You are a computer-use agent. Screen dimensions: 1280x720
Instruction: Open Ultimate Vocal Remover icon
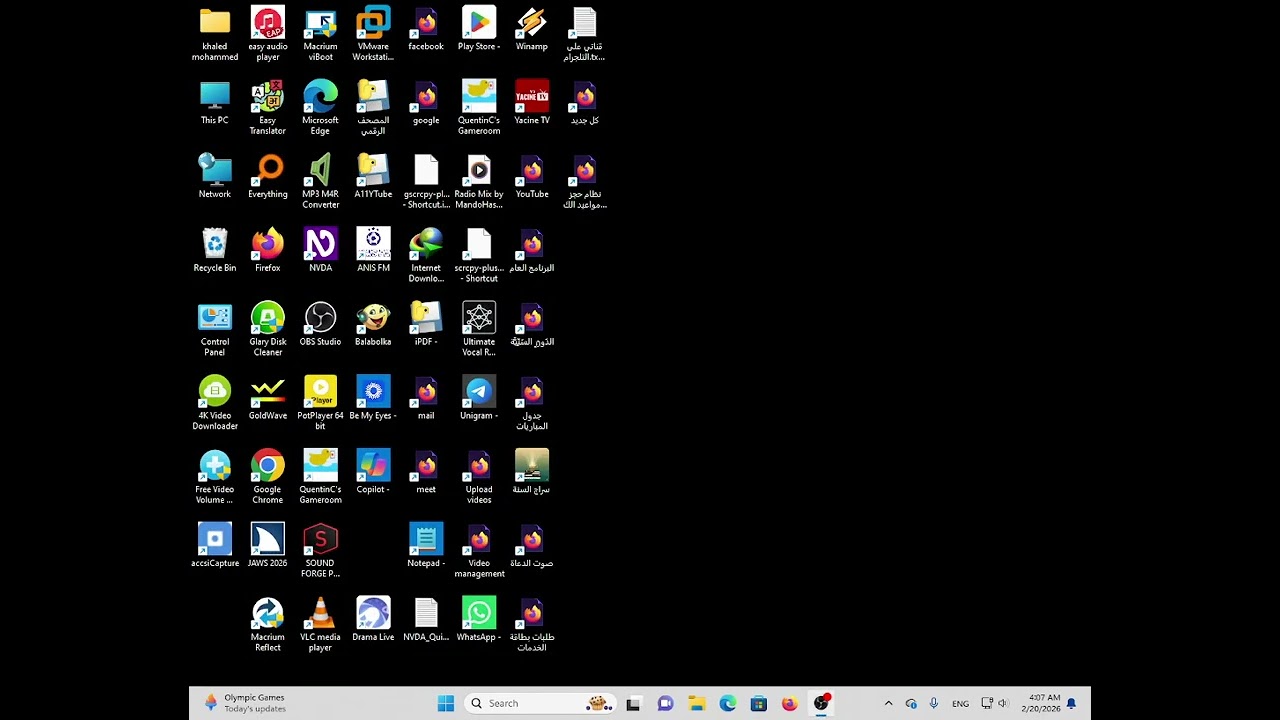click(x=479, y=329)
